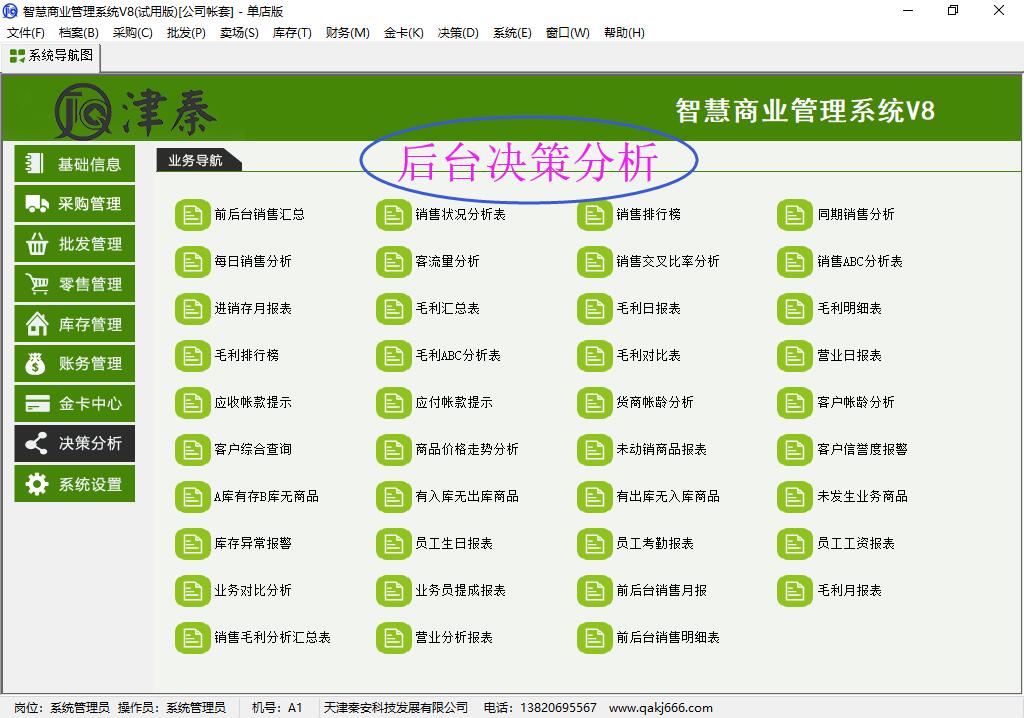The height and width of the screenshot is (718, 1024).
Task: Open the 金卡中心 sidebar section
Action: click(x=74, y=404)
